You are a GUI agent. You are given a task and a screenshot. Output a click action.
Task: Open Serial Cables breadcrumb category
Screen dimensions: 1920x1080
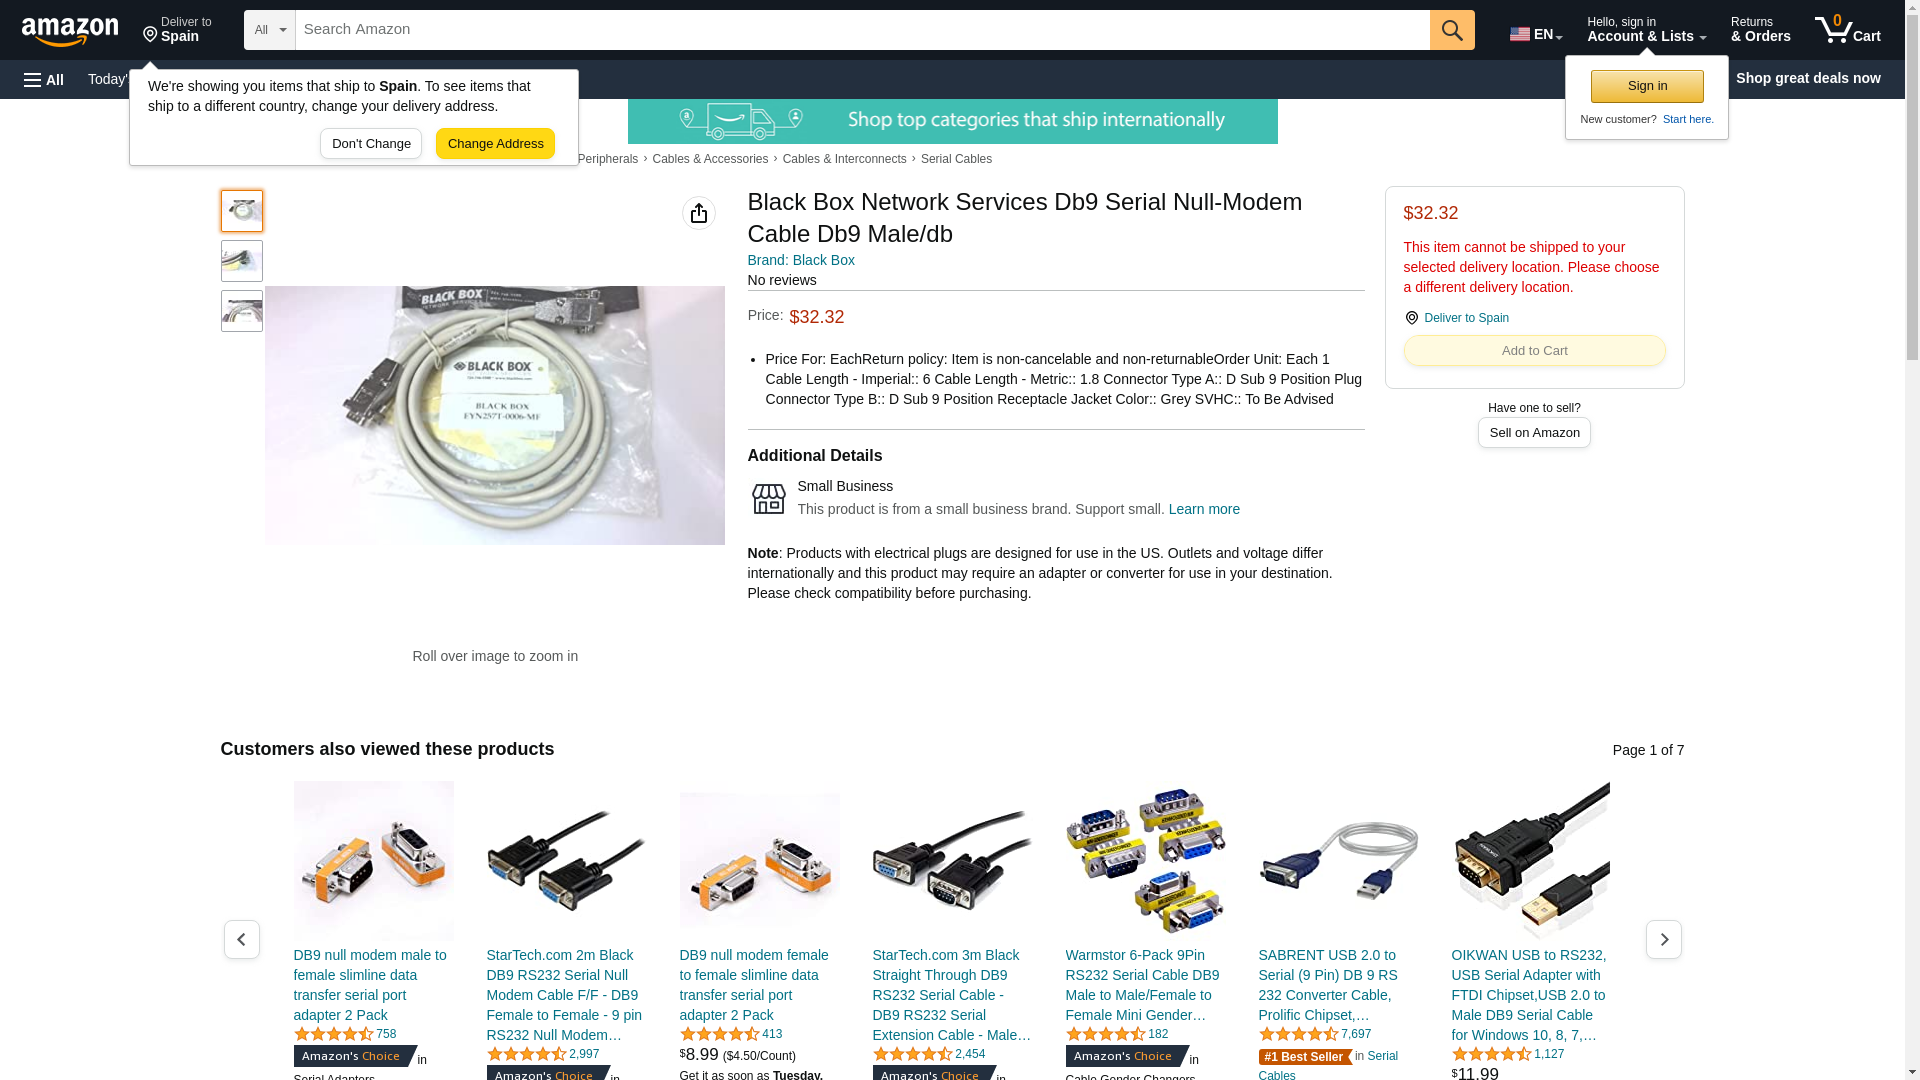point(956,159)
